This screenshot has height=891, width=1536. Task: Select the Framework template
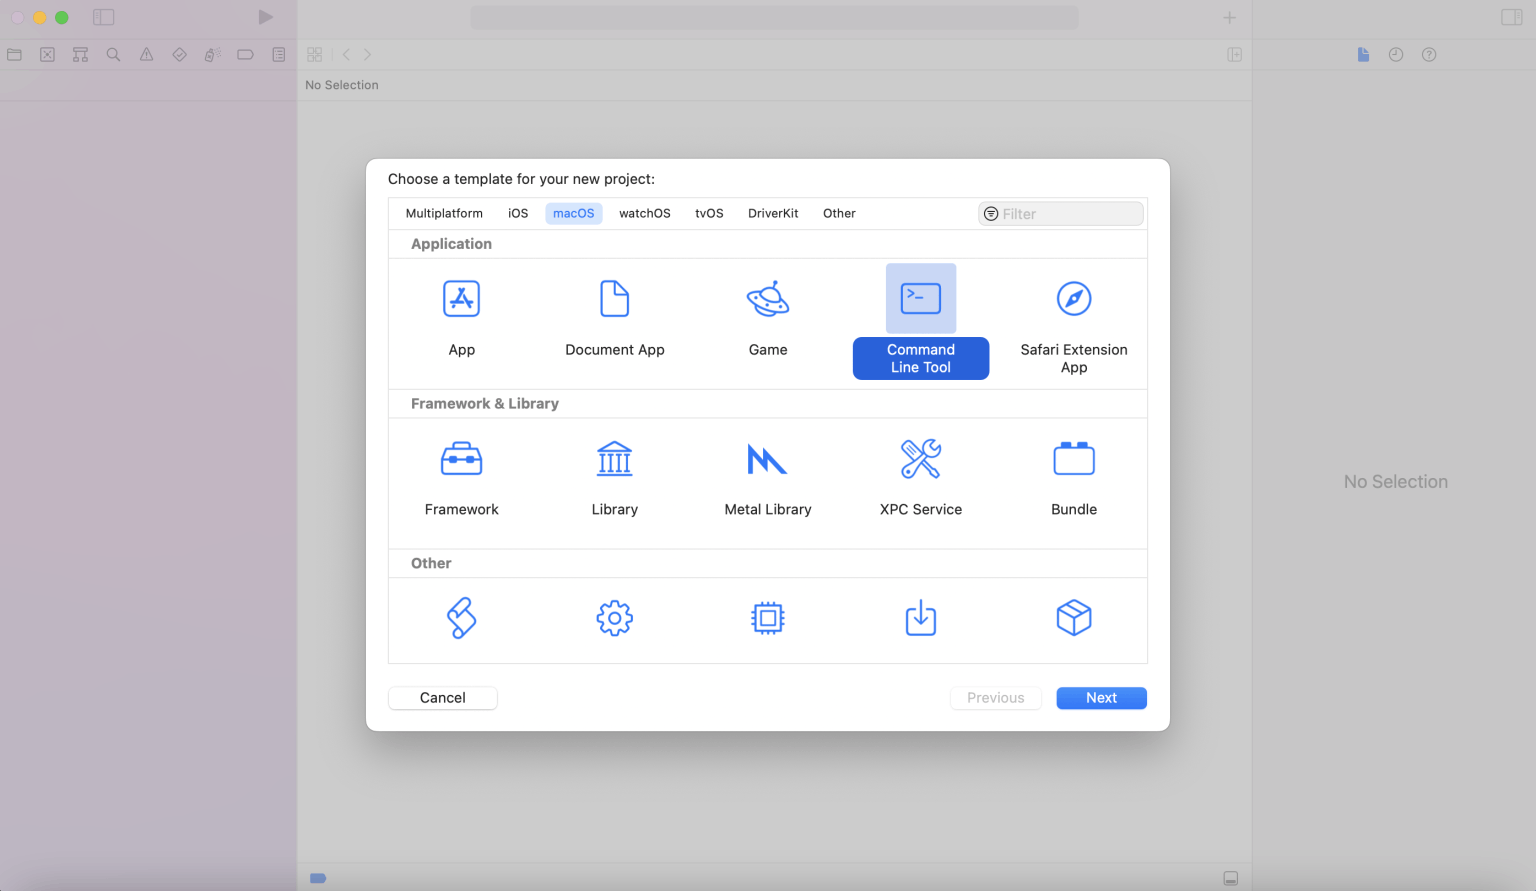[461, 477]
